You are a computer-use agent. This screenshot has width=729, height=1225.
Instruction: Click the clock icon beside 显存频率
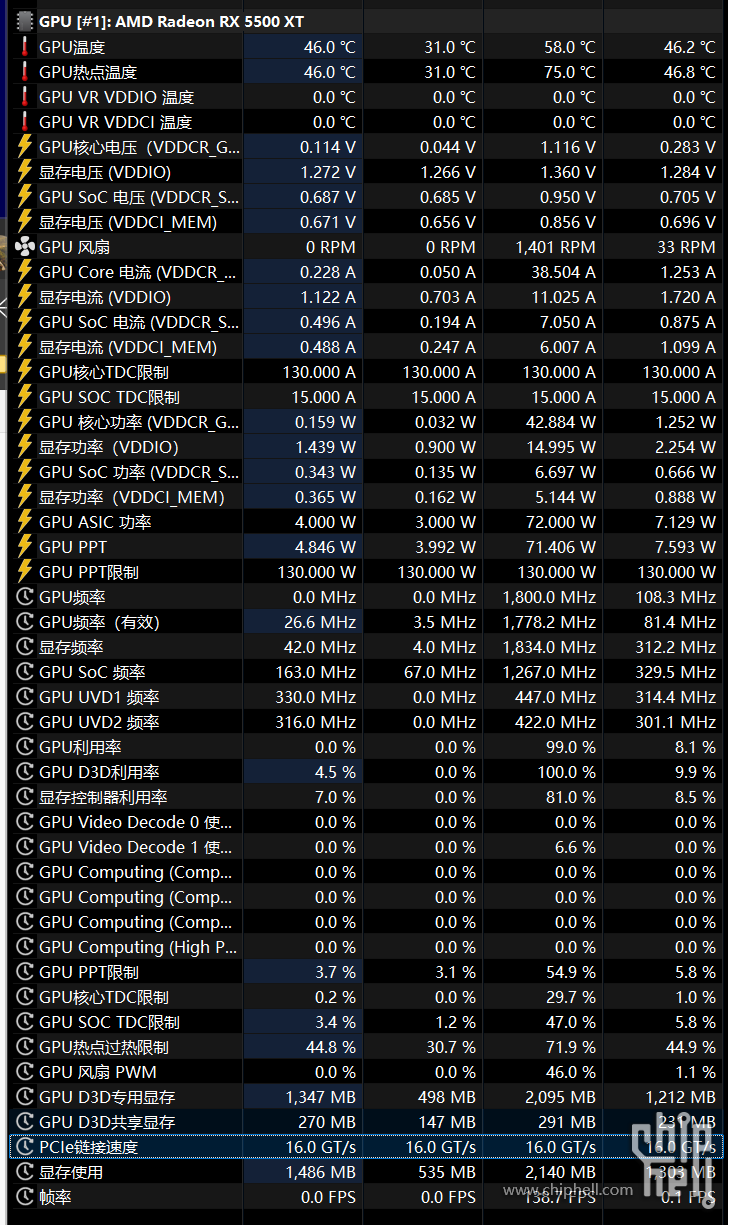(25, 646)
